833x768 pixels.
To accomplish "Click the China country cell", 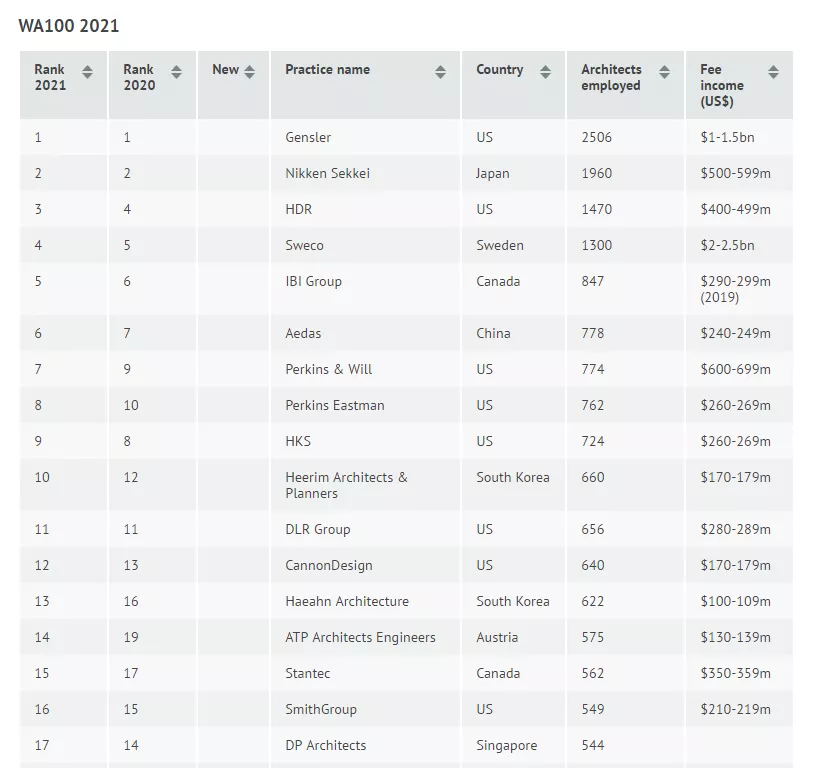I will pyautogui.click(x=514, y=334).
